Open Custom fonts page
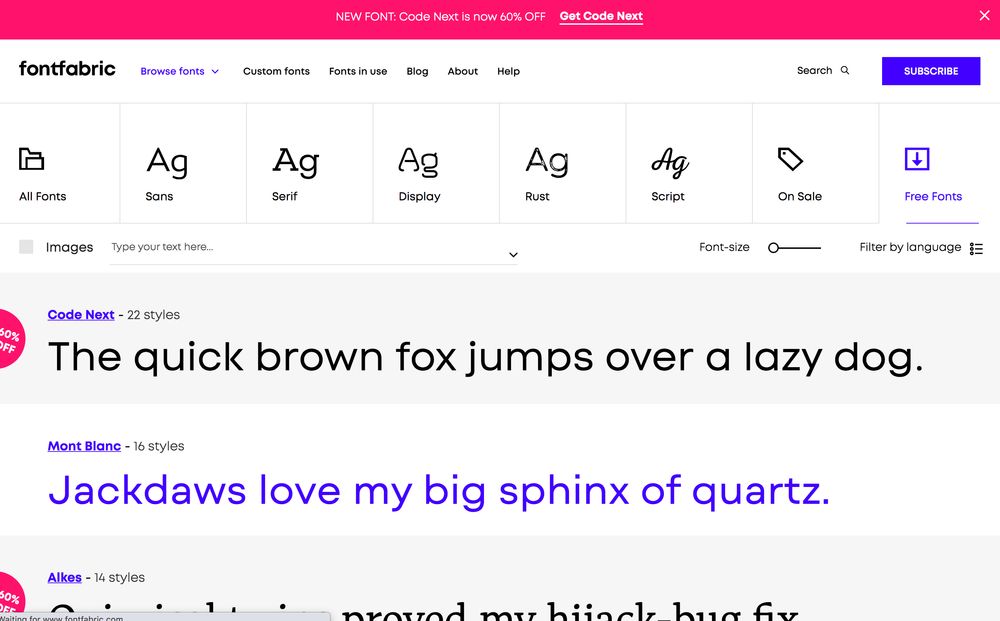 tap(276, 71)
